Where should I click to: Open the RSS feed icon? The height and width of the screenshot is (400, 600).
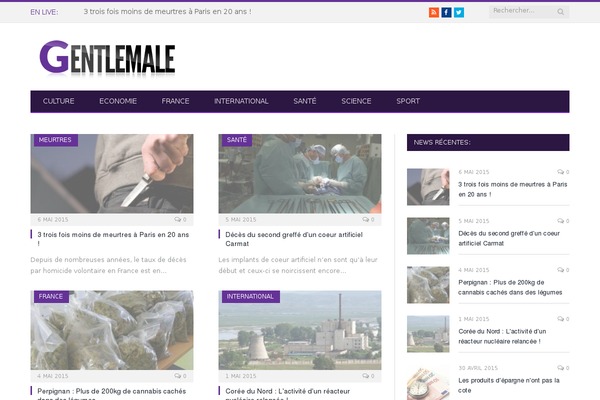click(x=434, y=12)
